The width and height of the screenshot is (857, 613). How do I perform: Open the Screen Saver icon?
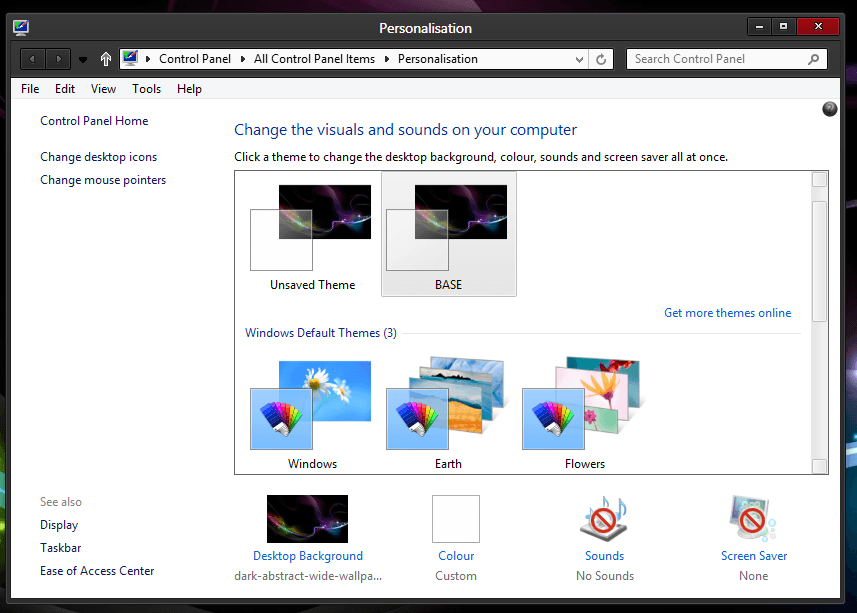(753, 519)
